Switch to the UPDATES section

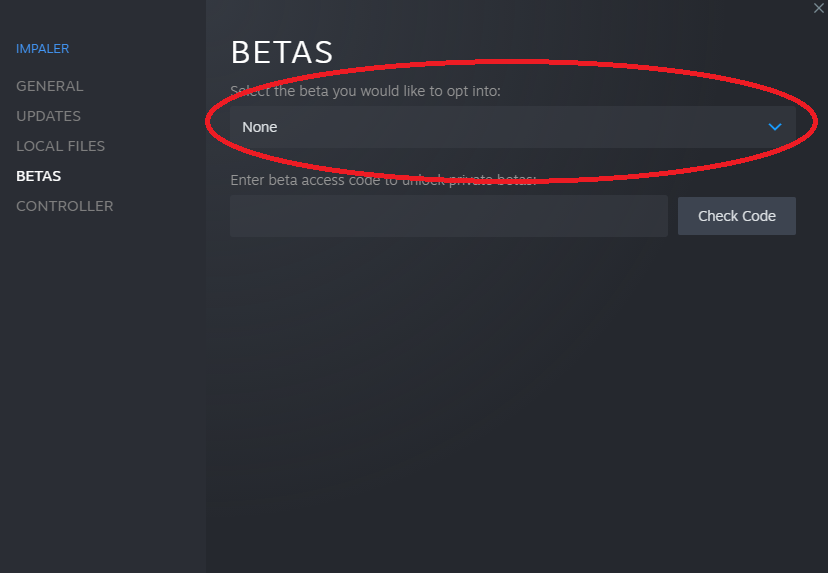coord(49,116)
